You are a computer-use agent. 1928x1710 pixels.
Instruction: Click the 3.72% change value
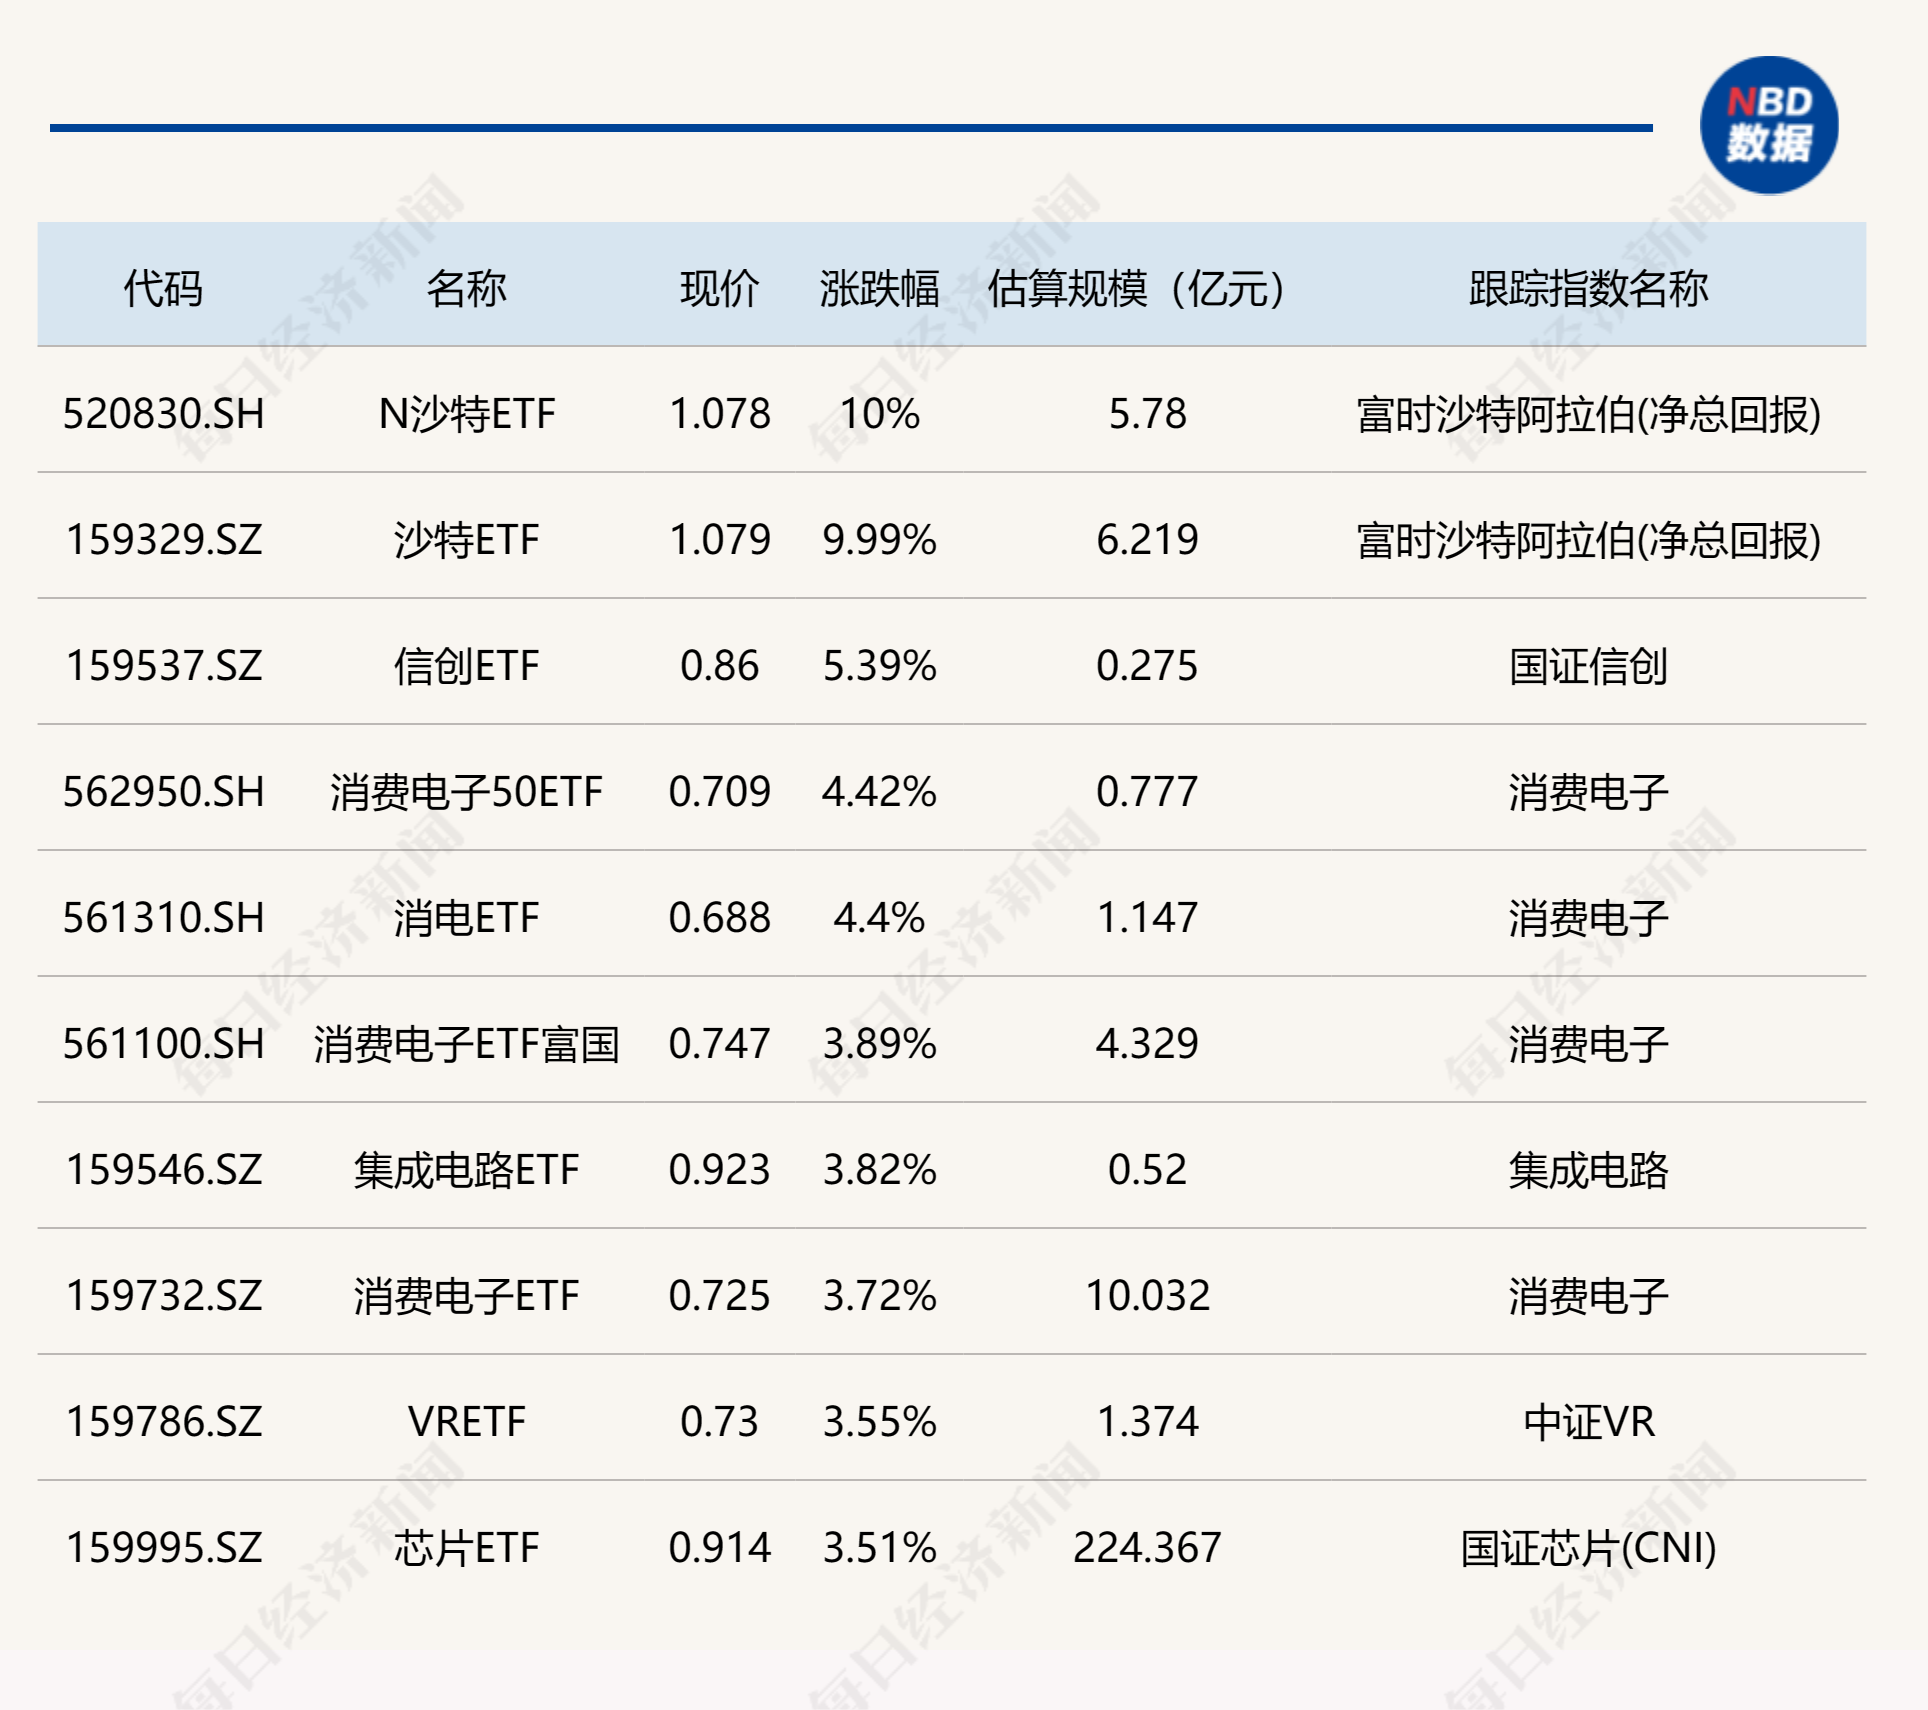(879, 1296)
